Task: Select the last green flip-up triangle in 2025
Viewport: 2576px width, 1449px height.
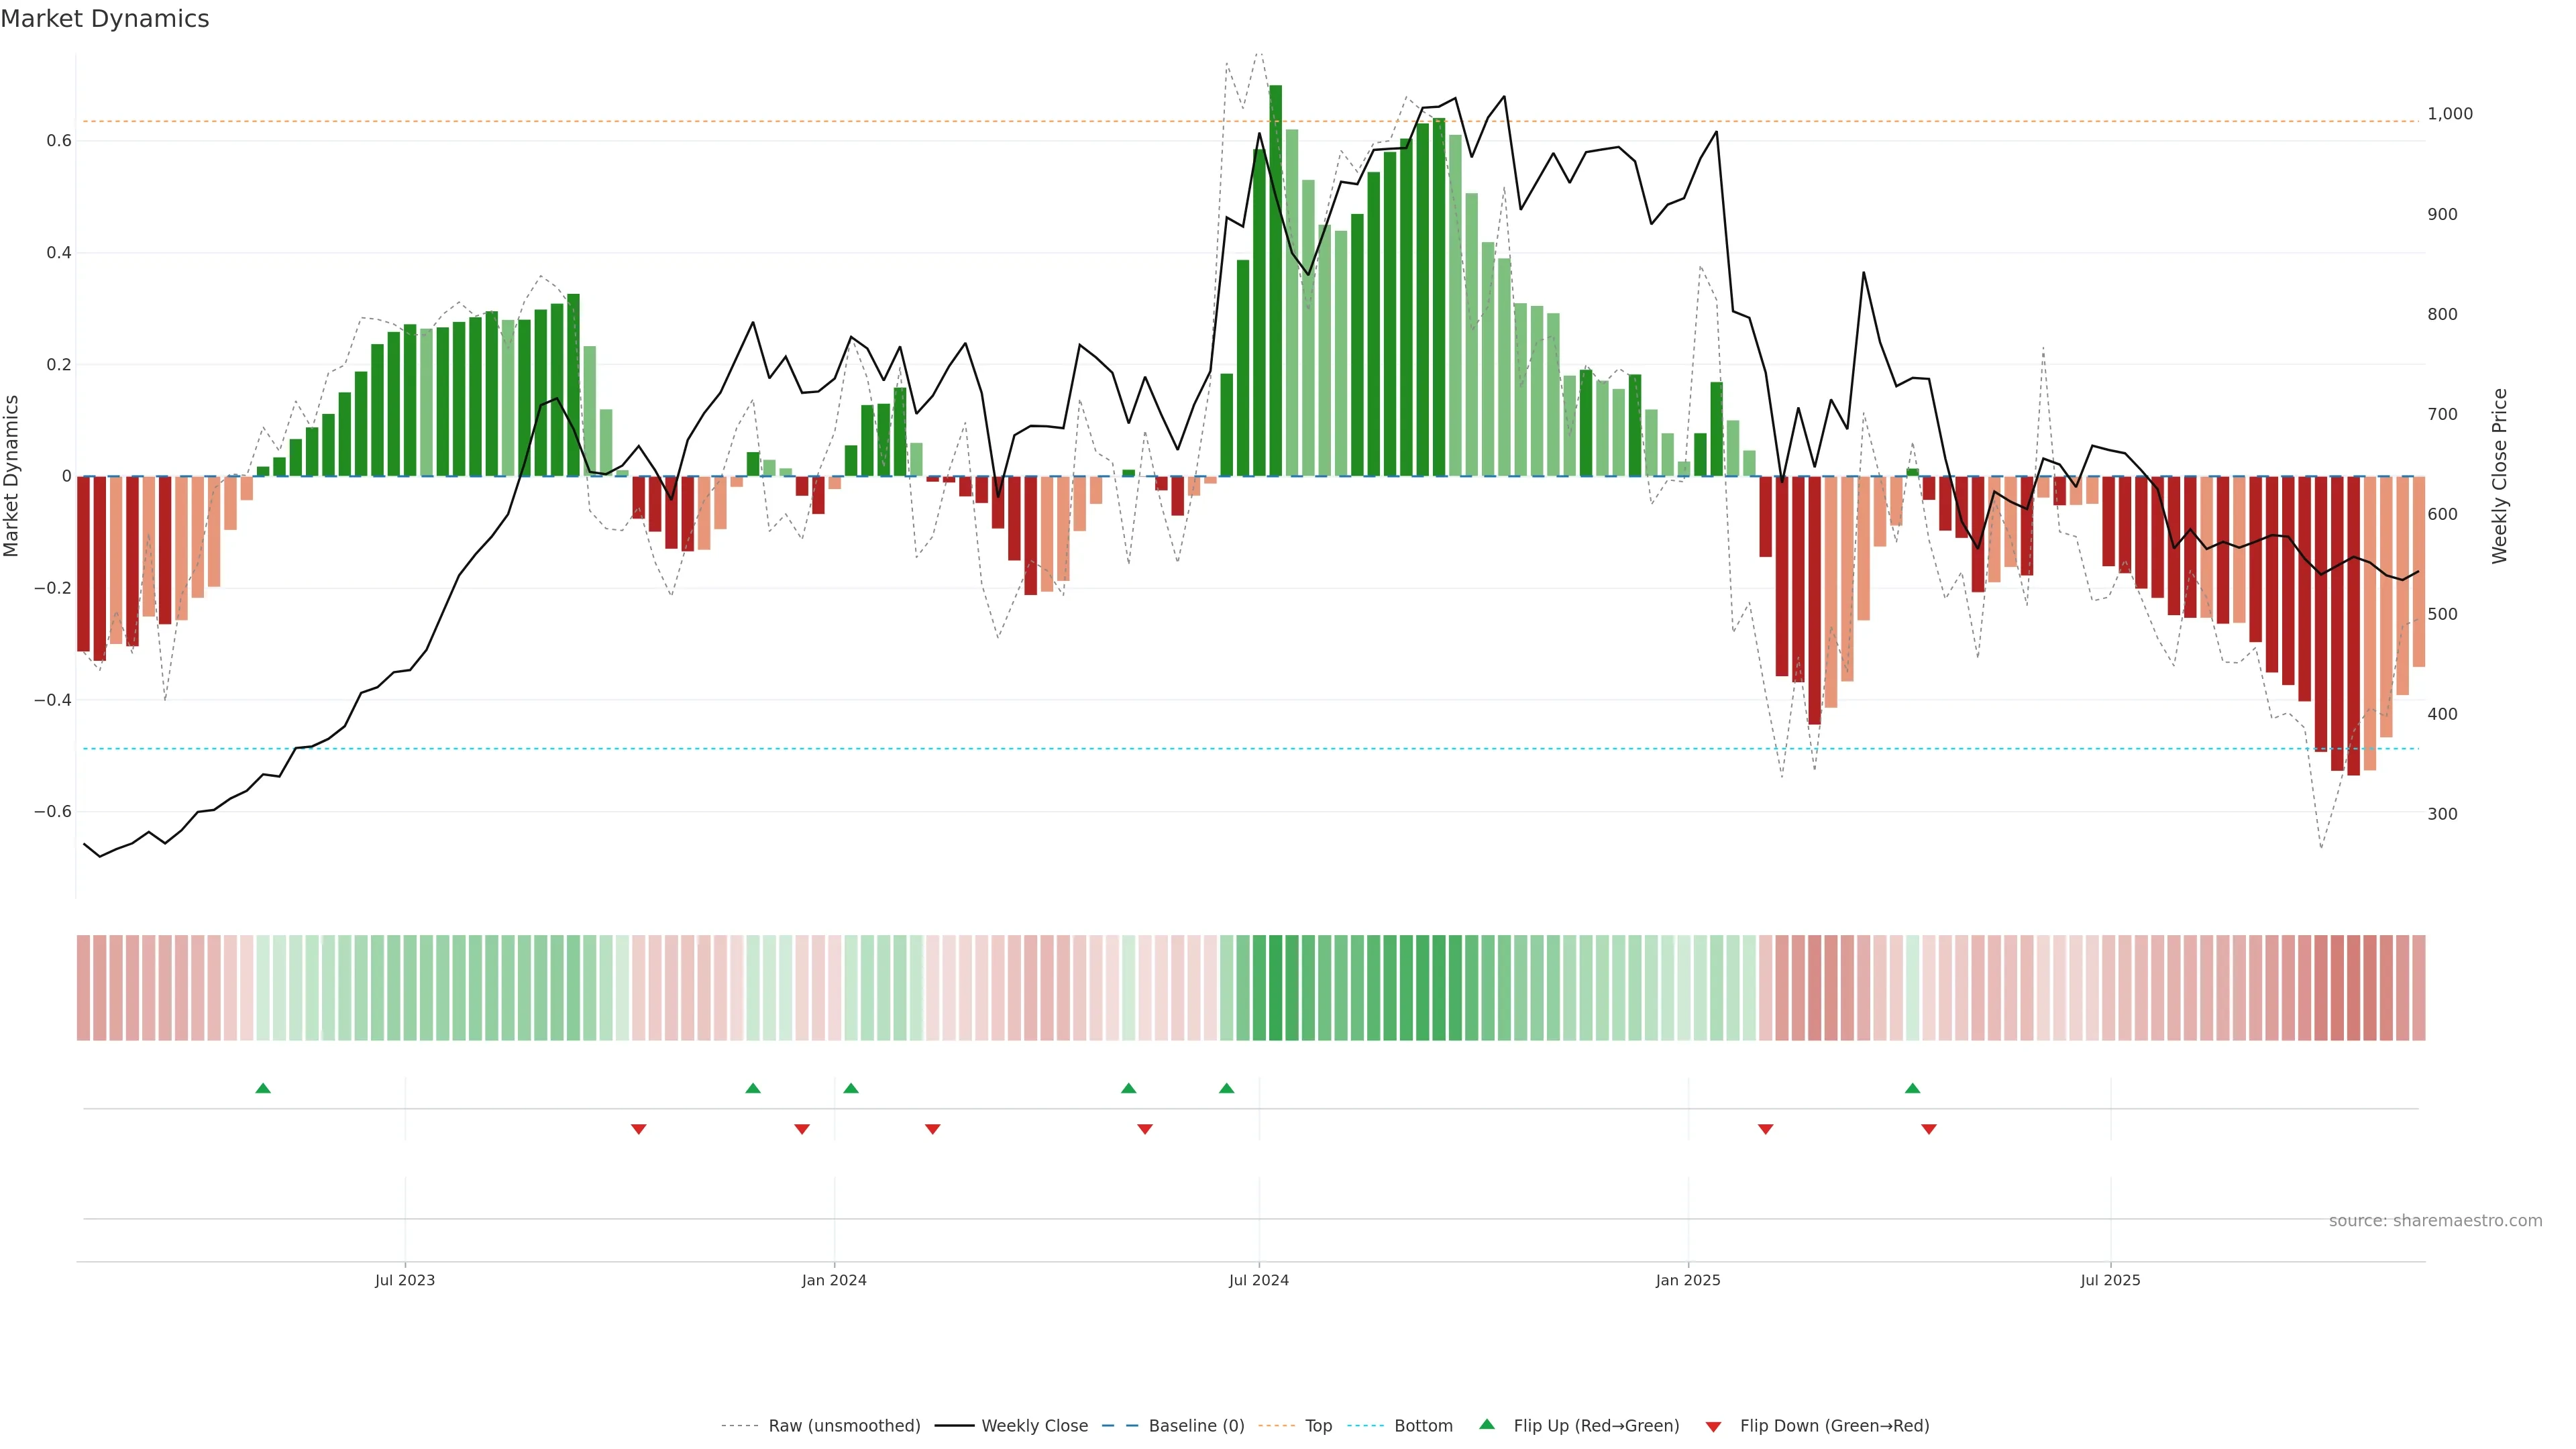Action: click(x=1912, y=1088)
